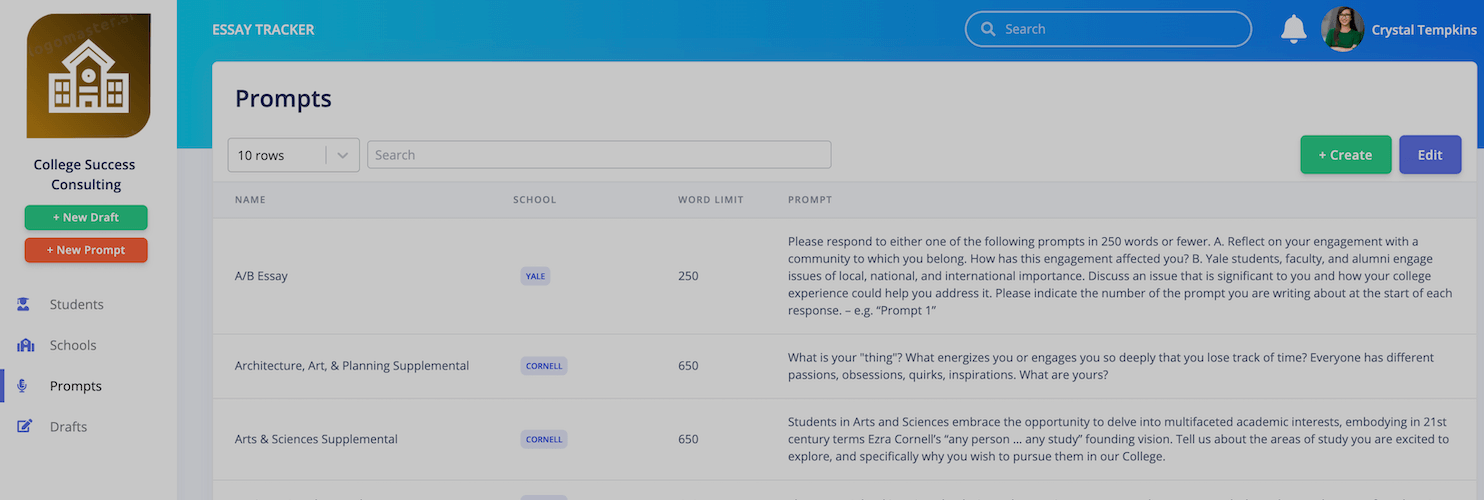
Task: Click the YALE school tag
Action: click(x=535, y=276)
